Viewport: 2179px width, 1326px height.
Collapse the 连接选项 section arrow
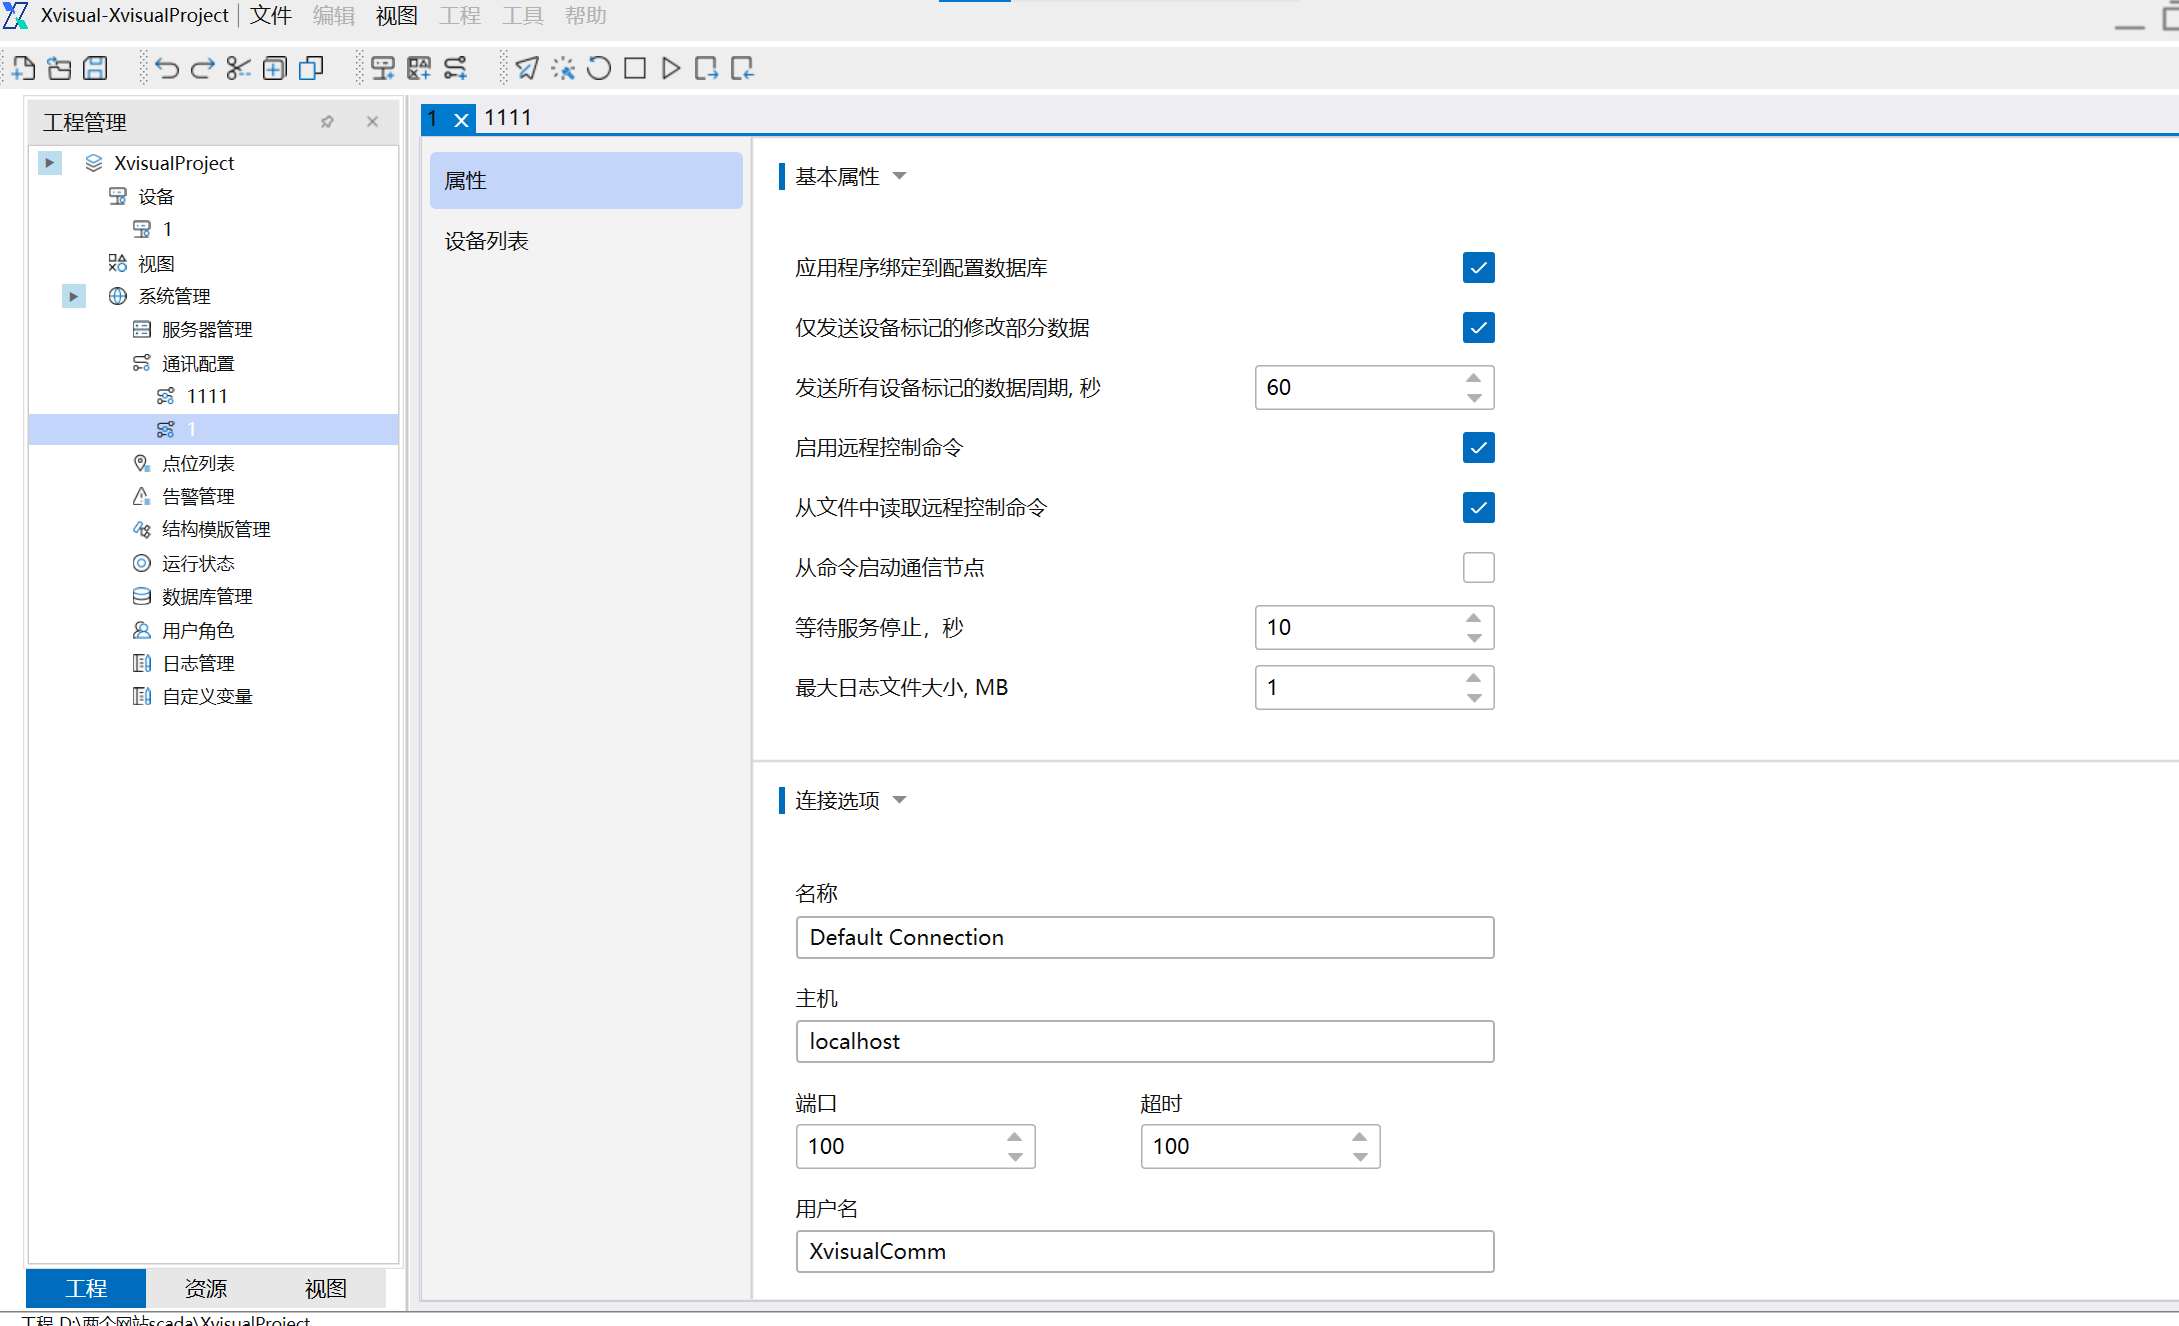coord(899,800)
